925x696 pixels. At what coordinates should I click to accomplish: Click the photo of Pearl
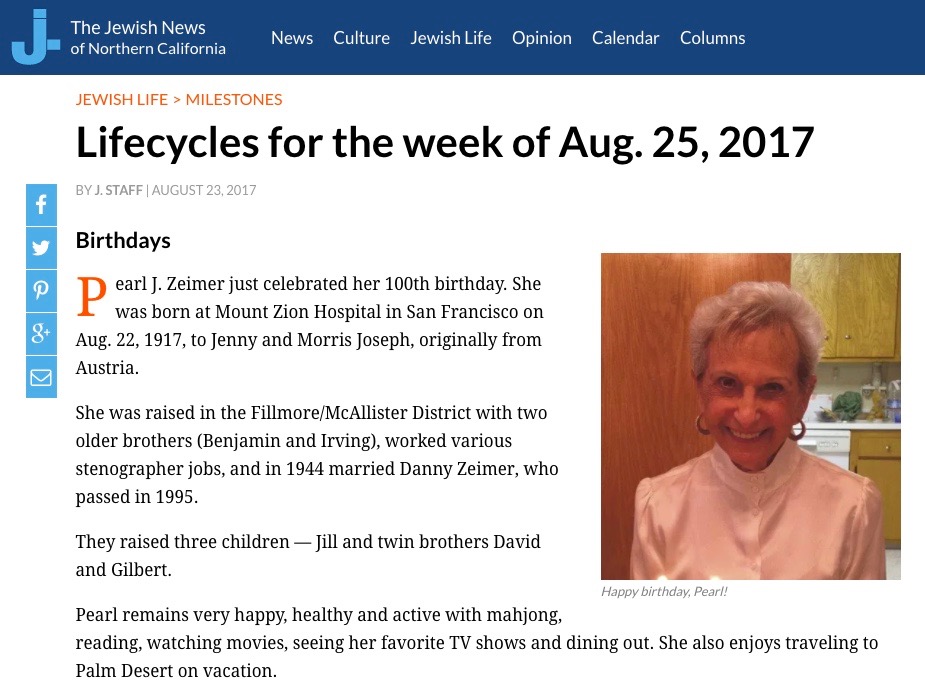750,416
